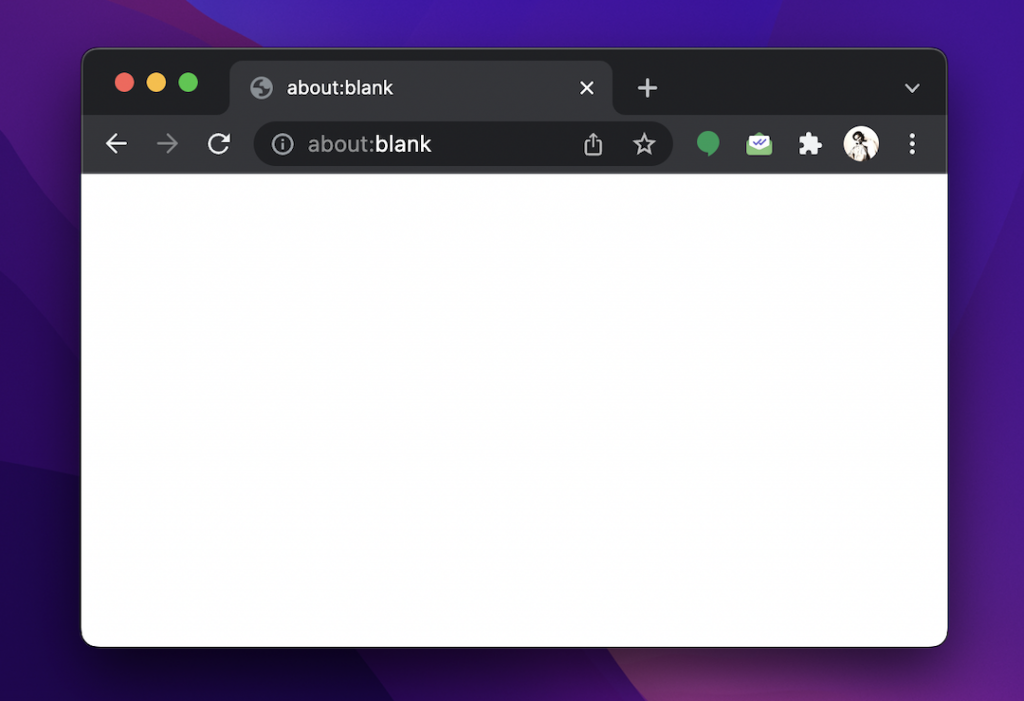Close the window with red button
Screen dimensions: 1024x701
click(125, 82)
